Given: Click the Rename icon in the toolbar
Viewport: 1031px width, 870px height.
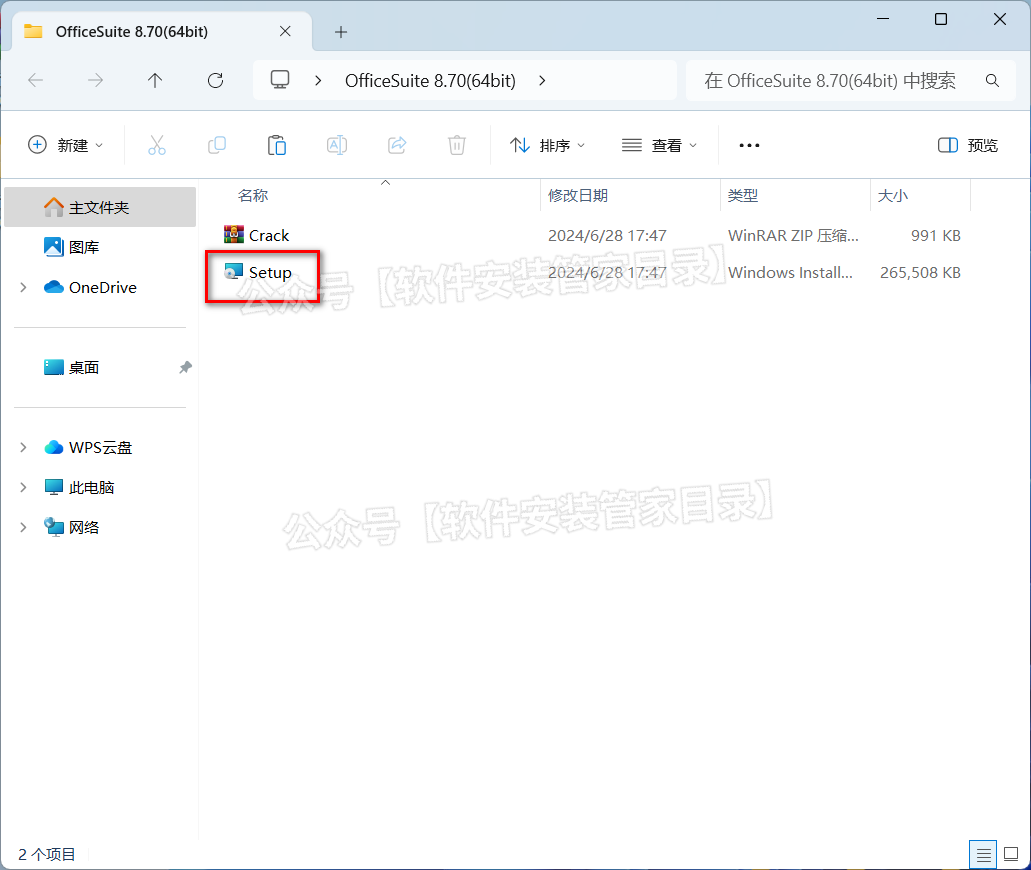Looking at the screenshot, I should (x=337, y=145).
